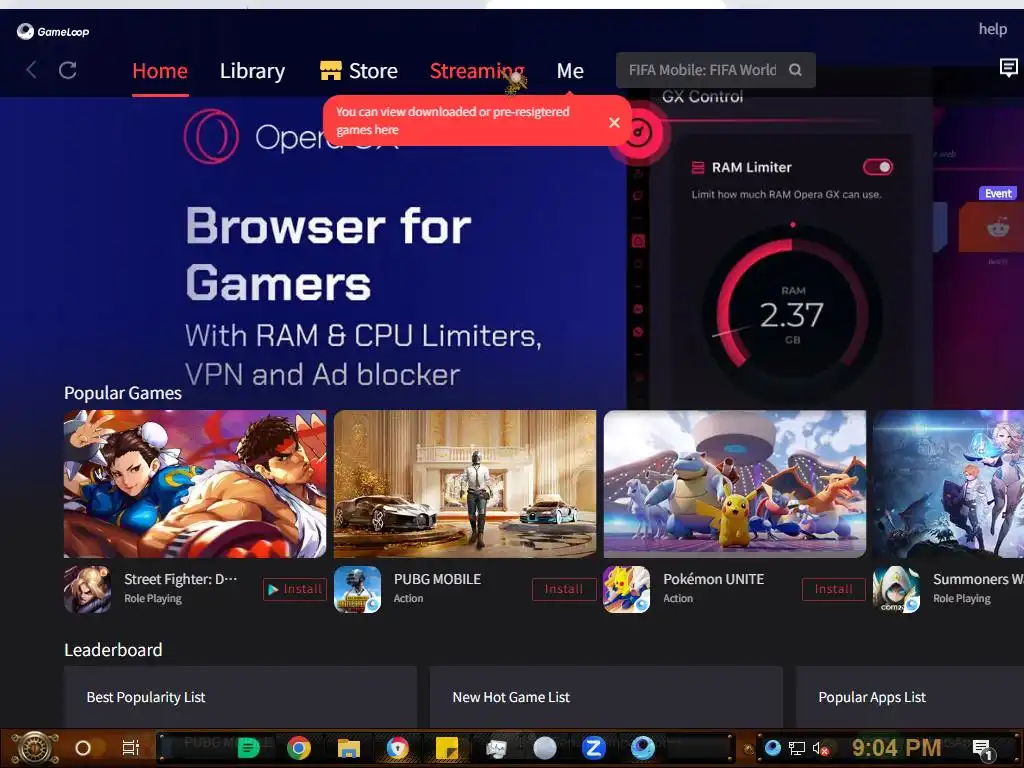Screen dimensions: 1024x768
Task: Click the Opera GX logo banner
Action: point(291,136)
